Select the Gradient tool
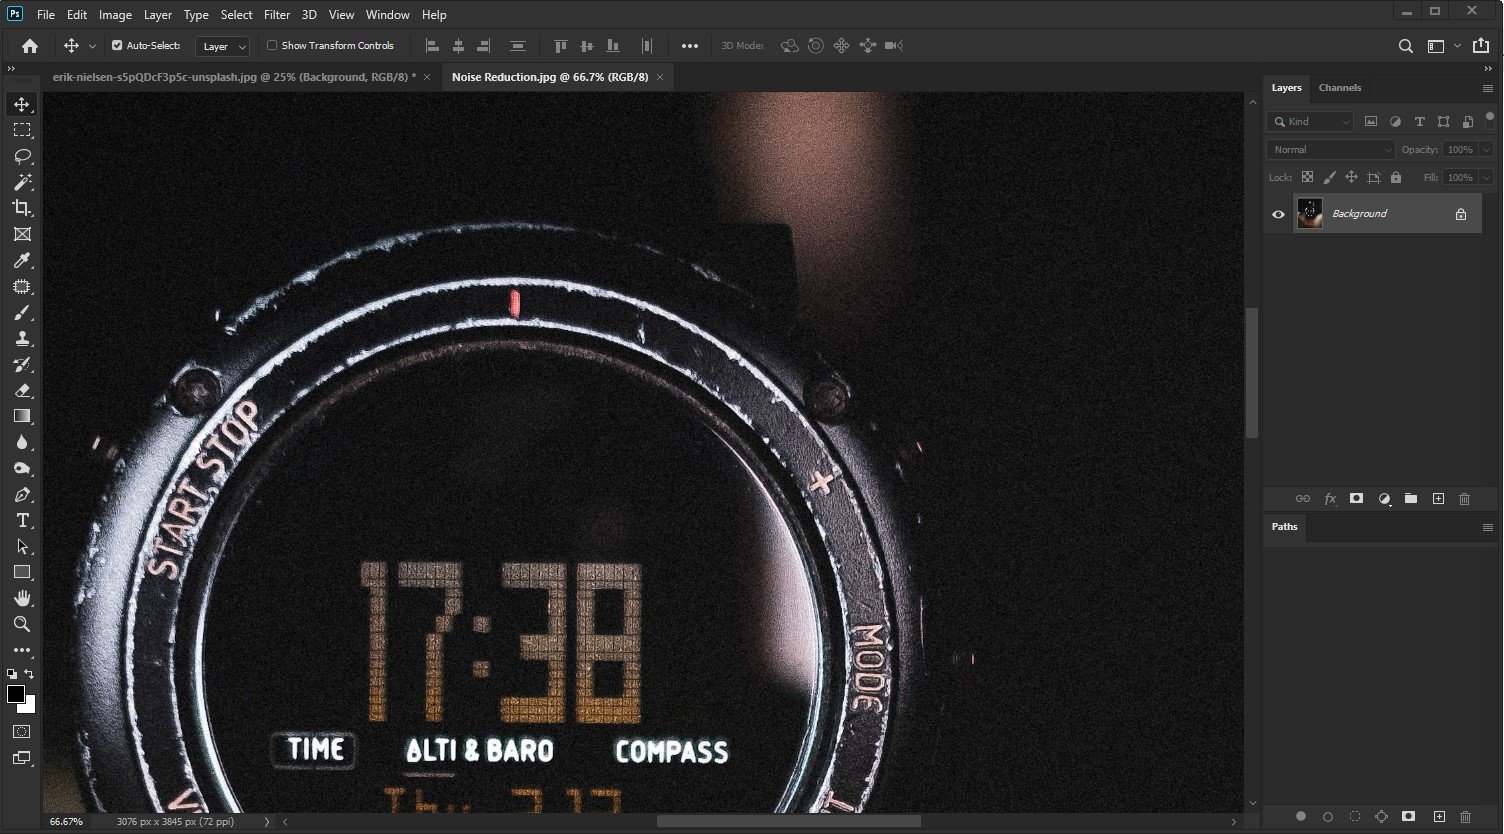The height and width of the screenshot is (834, 1504). tap(22, 416)
